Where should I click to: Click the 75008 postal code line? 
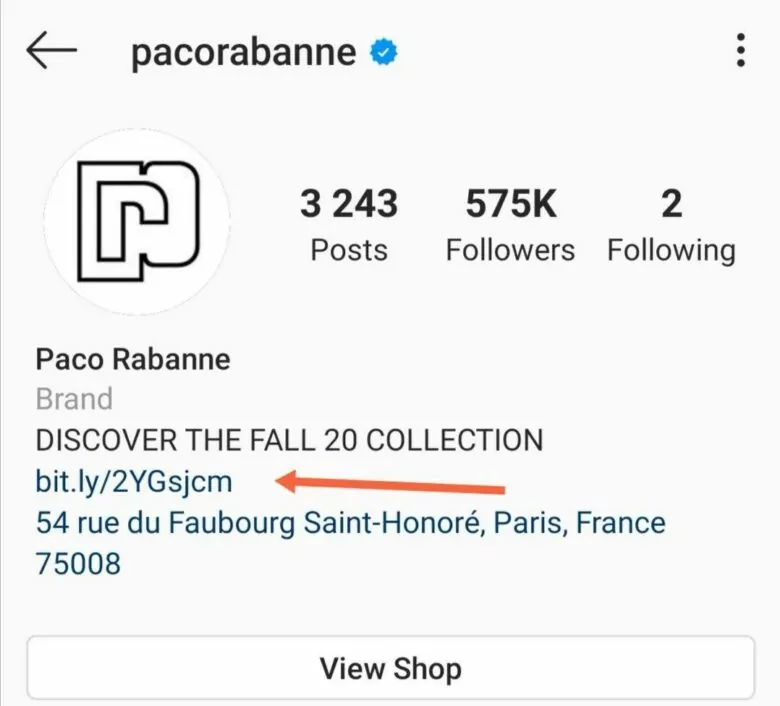pos(78,564)
